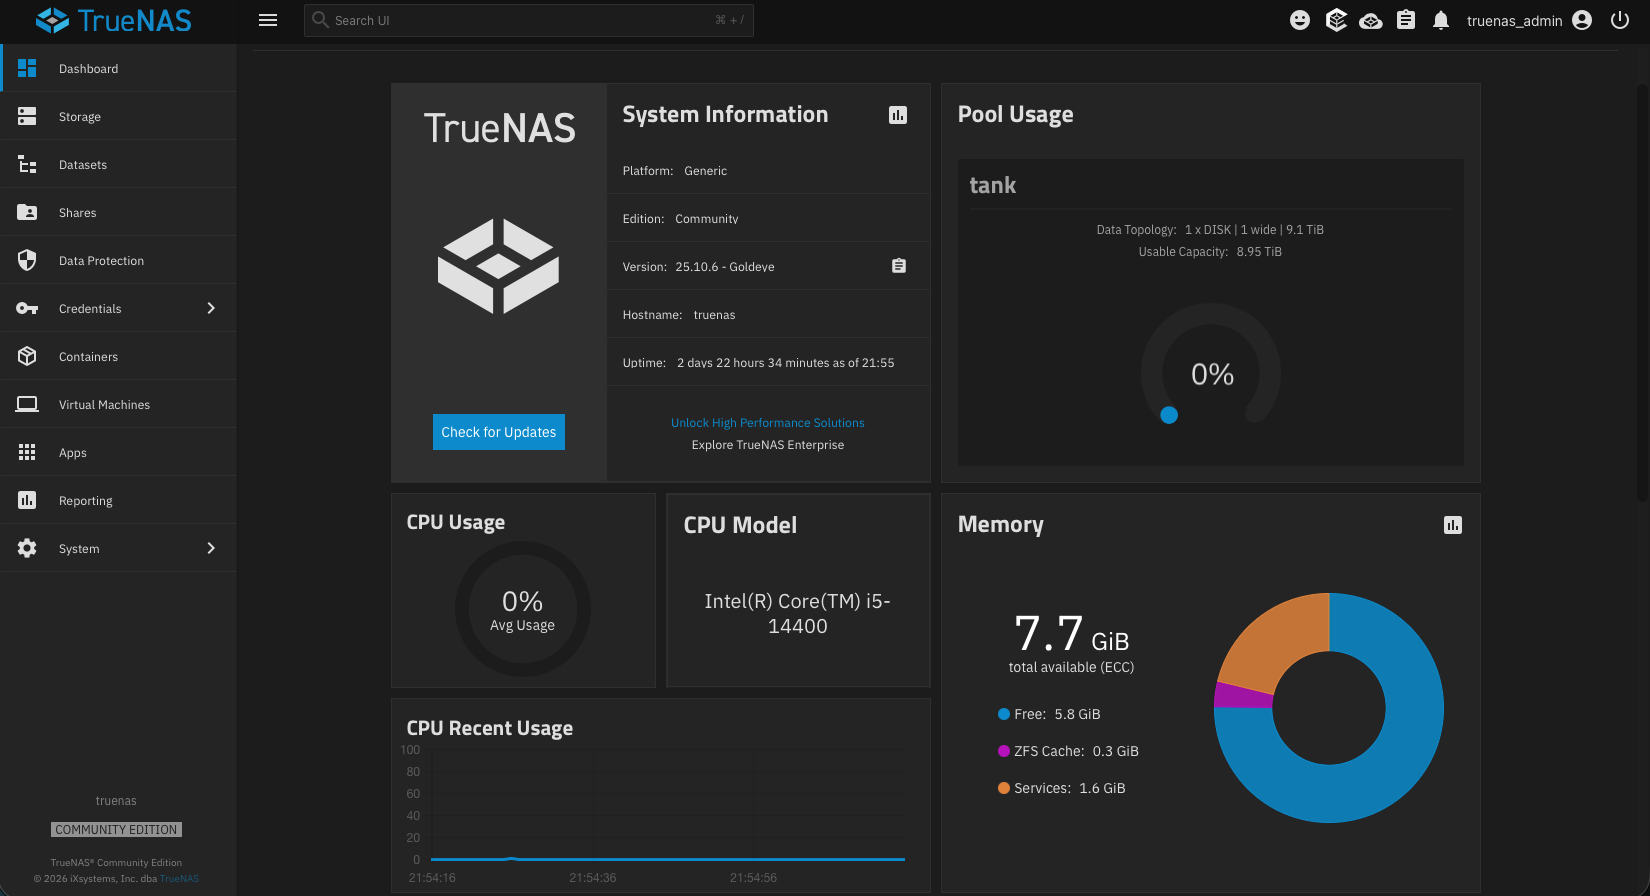Screen dimensions: 1650x896
Task: Click the purple ZFS Cache legend dot
Action: point(1004,751)
